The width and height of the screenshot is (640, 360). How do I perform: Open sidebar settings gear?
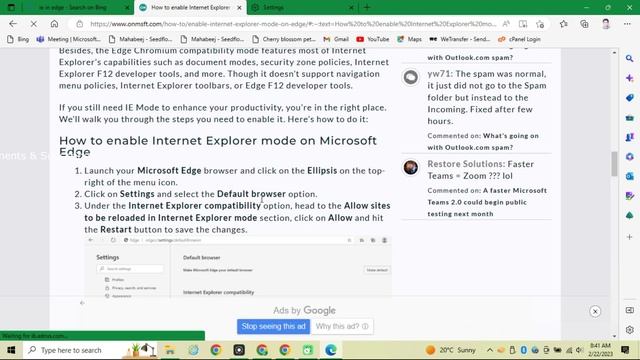click(x=629, y=329)
